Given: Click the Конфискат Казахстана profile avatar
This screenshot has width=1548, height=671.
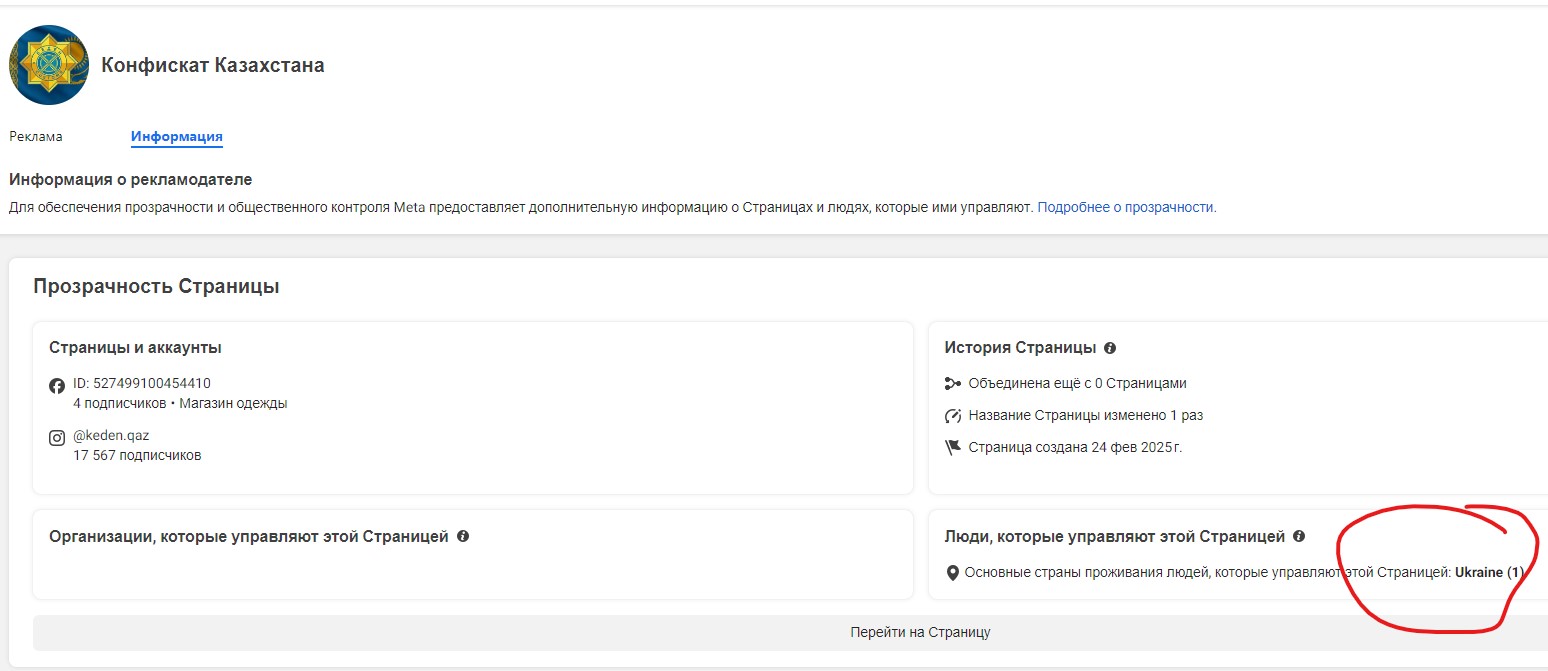Looking at the screenshot, I should pos(48,66).
